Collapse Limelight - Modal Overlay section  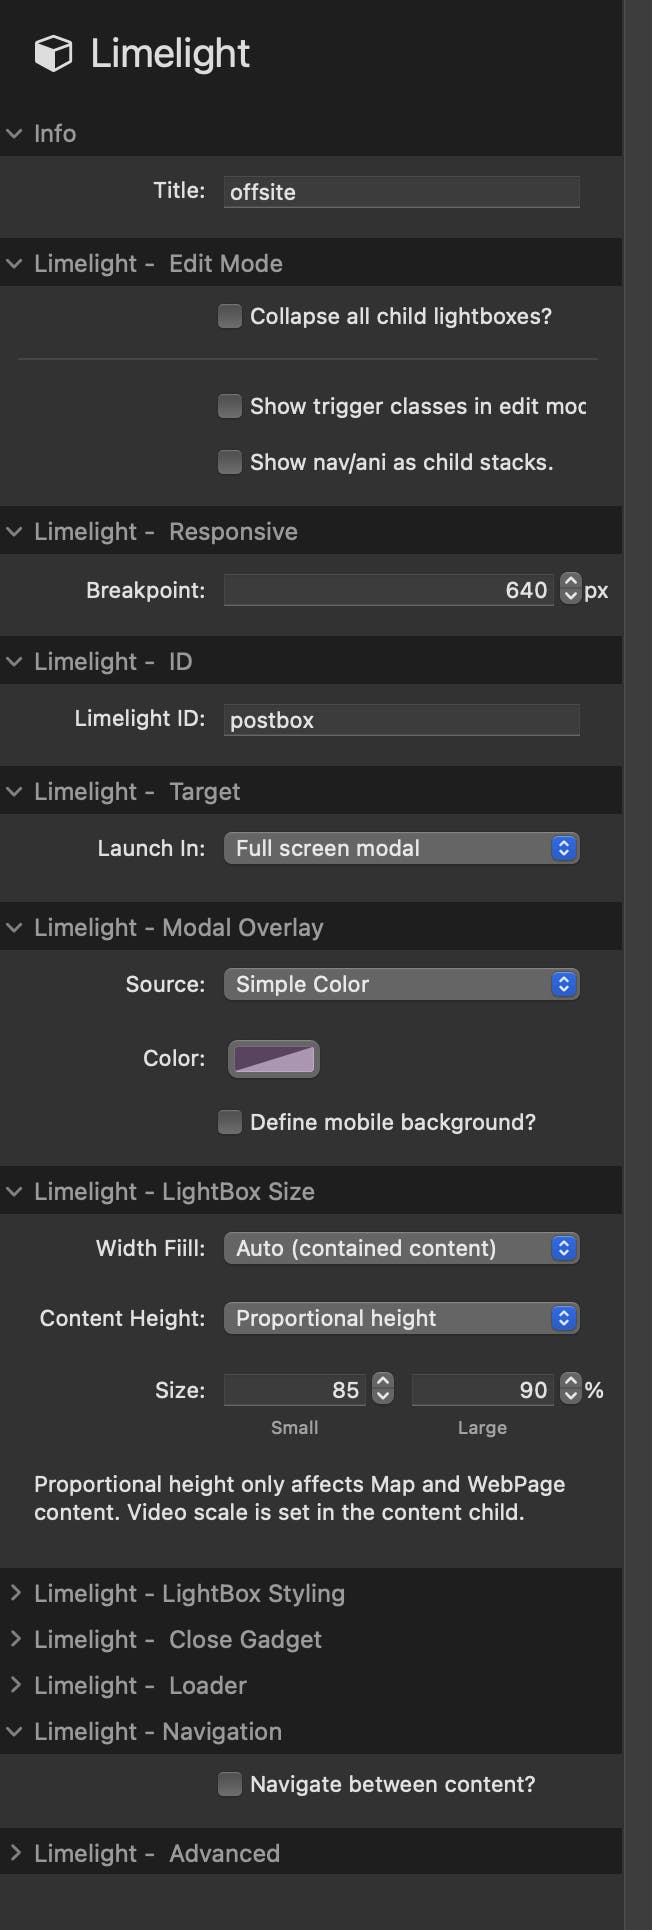click(14, 927)
